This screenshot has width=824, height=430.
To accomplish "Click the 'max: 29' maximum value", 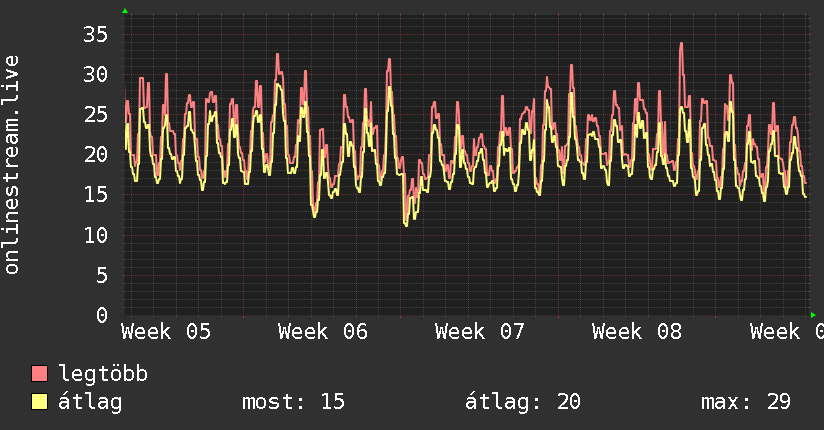I will pyautogui.click(x=746, y=402).
